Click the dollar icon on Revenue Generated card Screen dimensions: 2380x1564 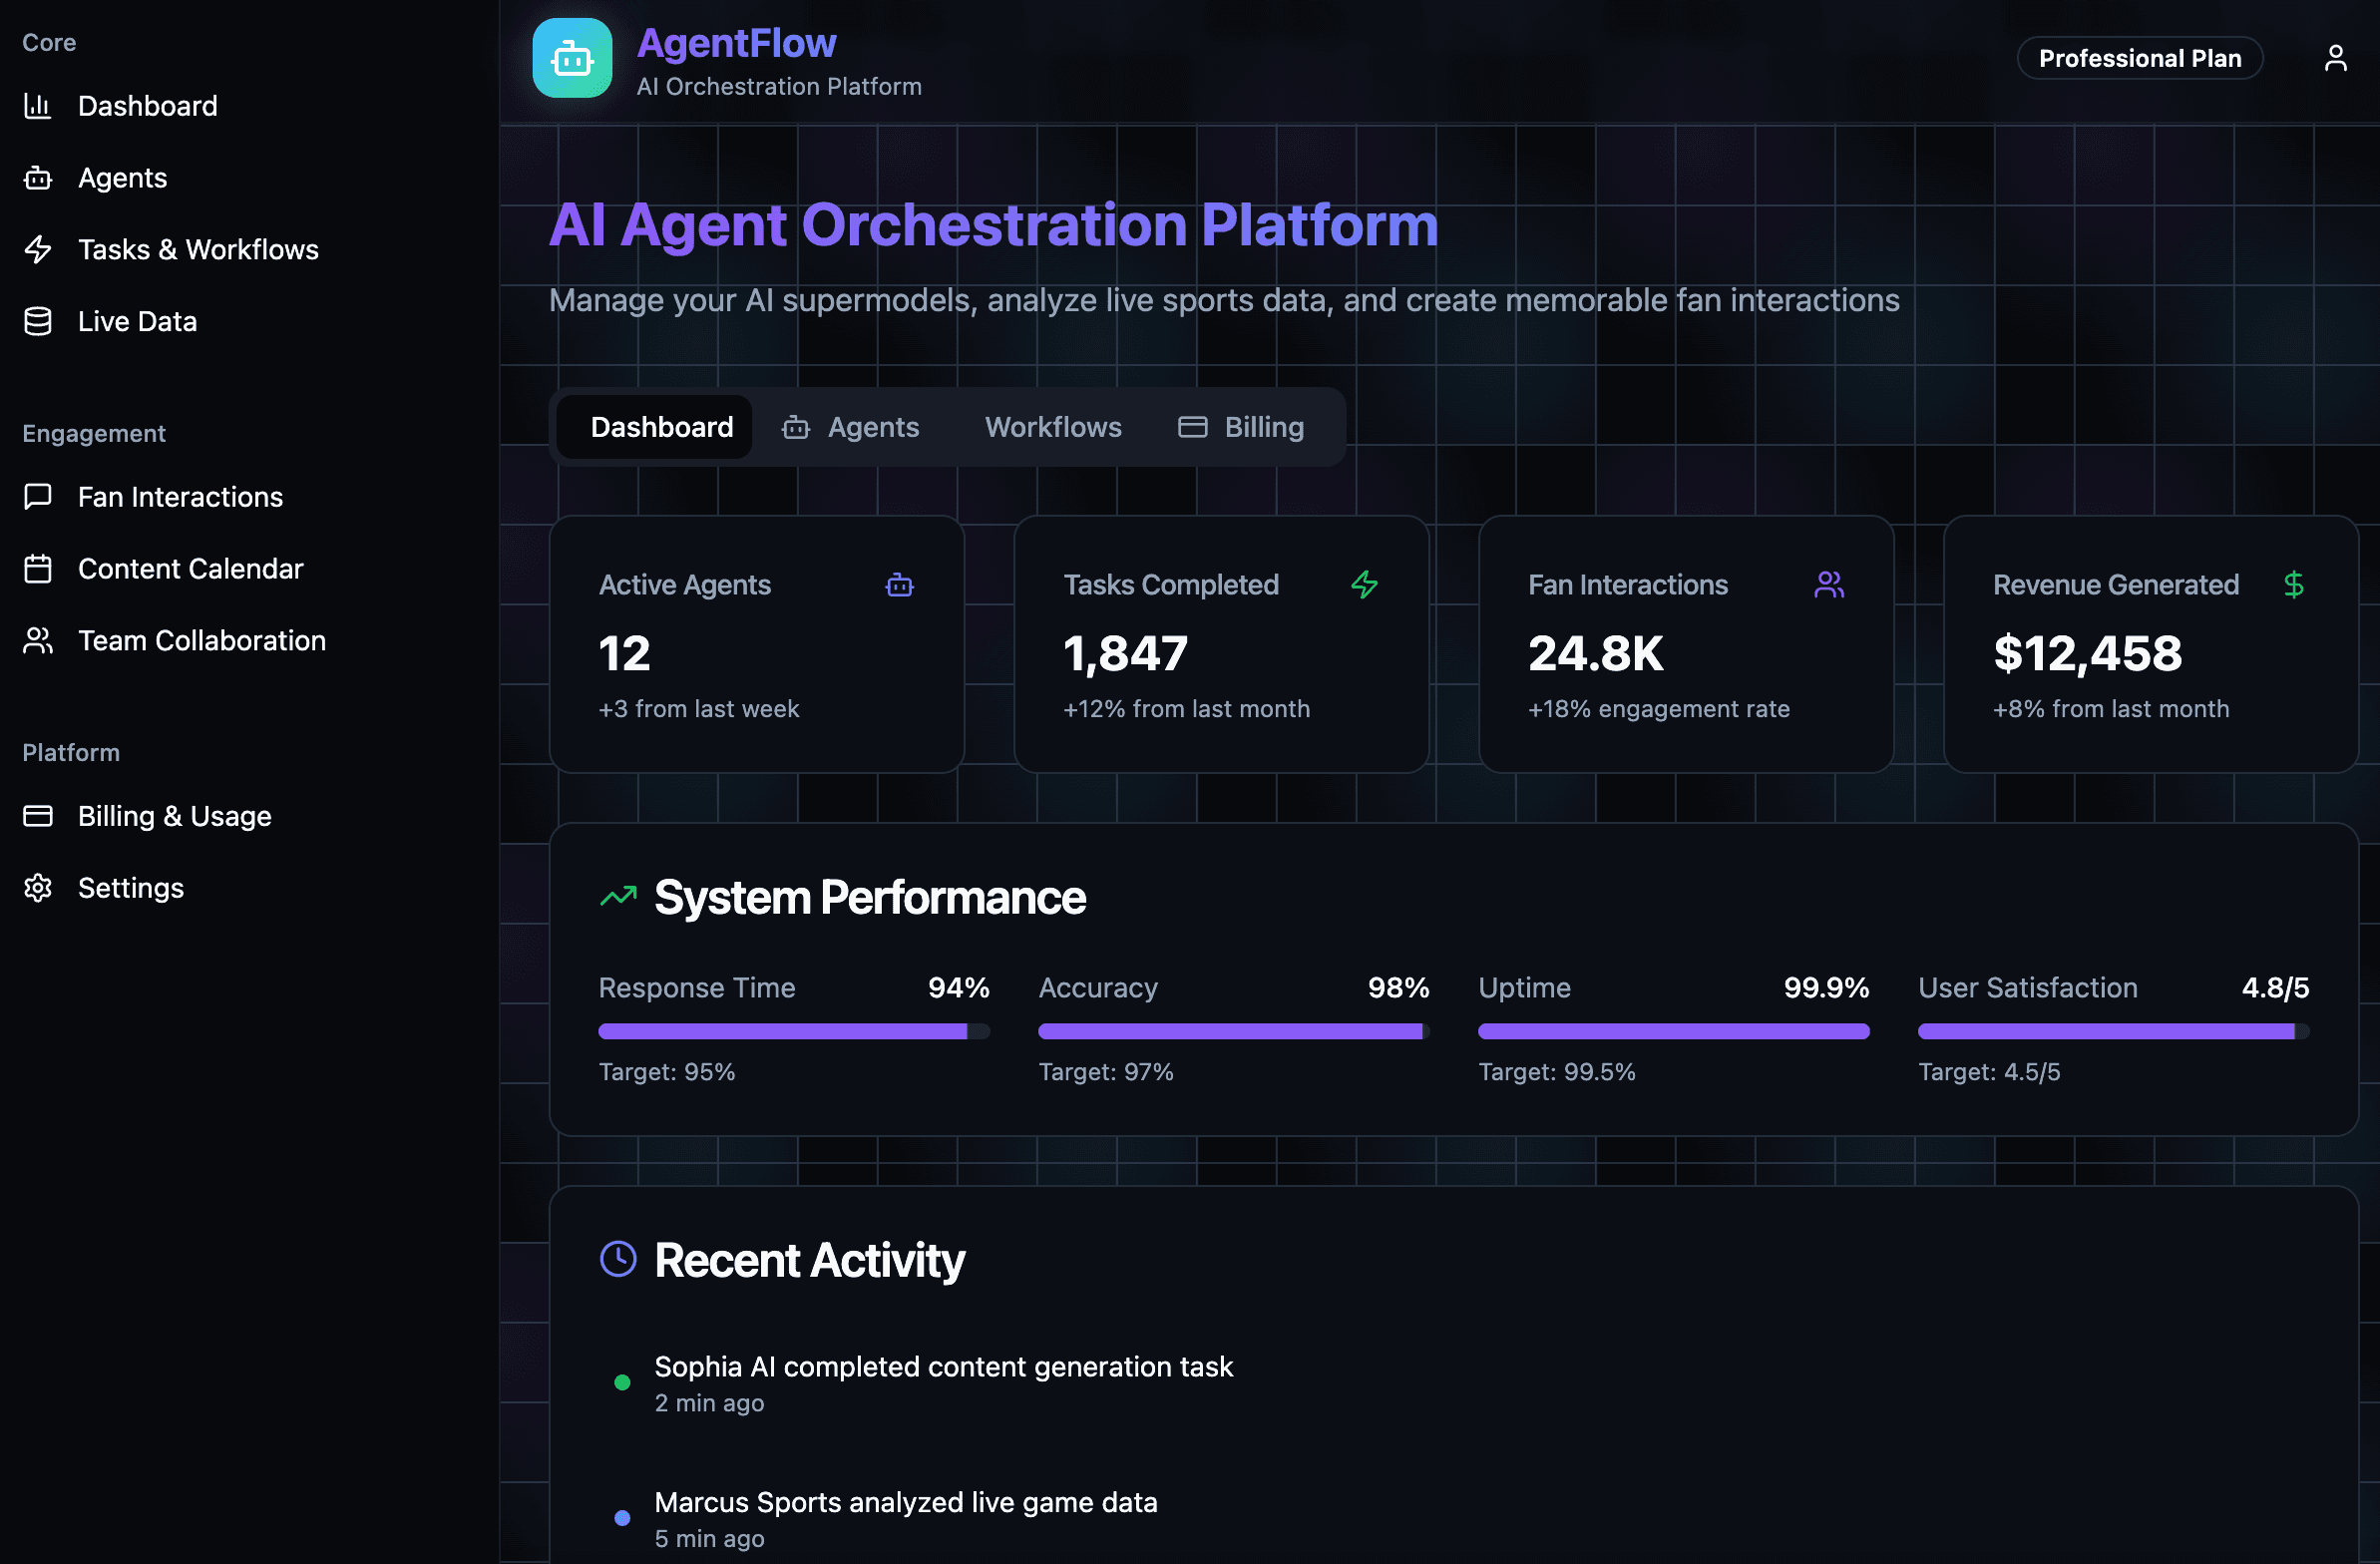tap(2294, 585)
